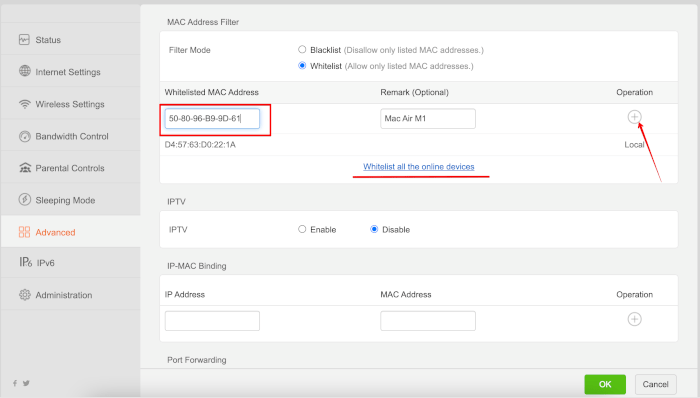Select the Whitelist filter mode

click(302, 66)
